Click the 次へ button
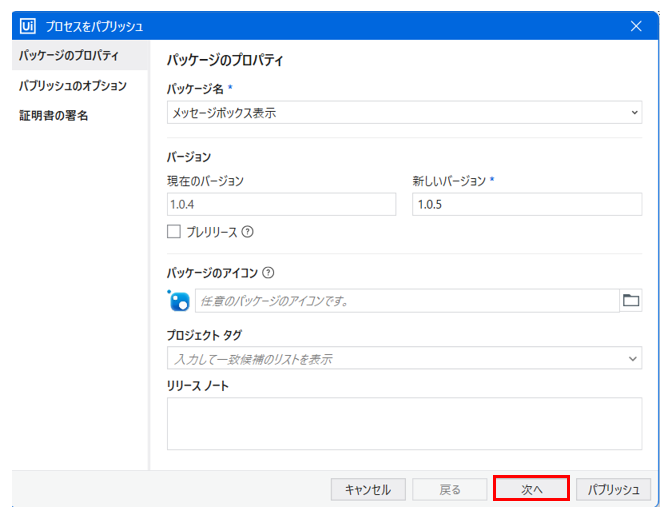 pyautogui.click(x=531, y=489)
